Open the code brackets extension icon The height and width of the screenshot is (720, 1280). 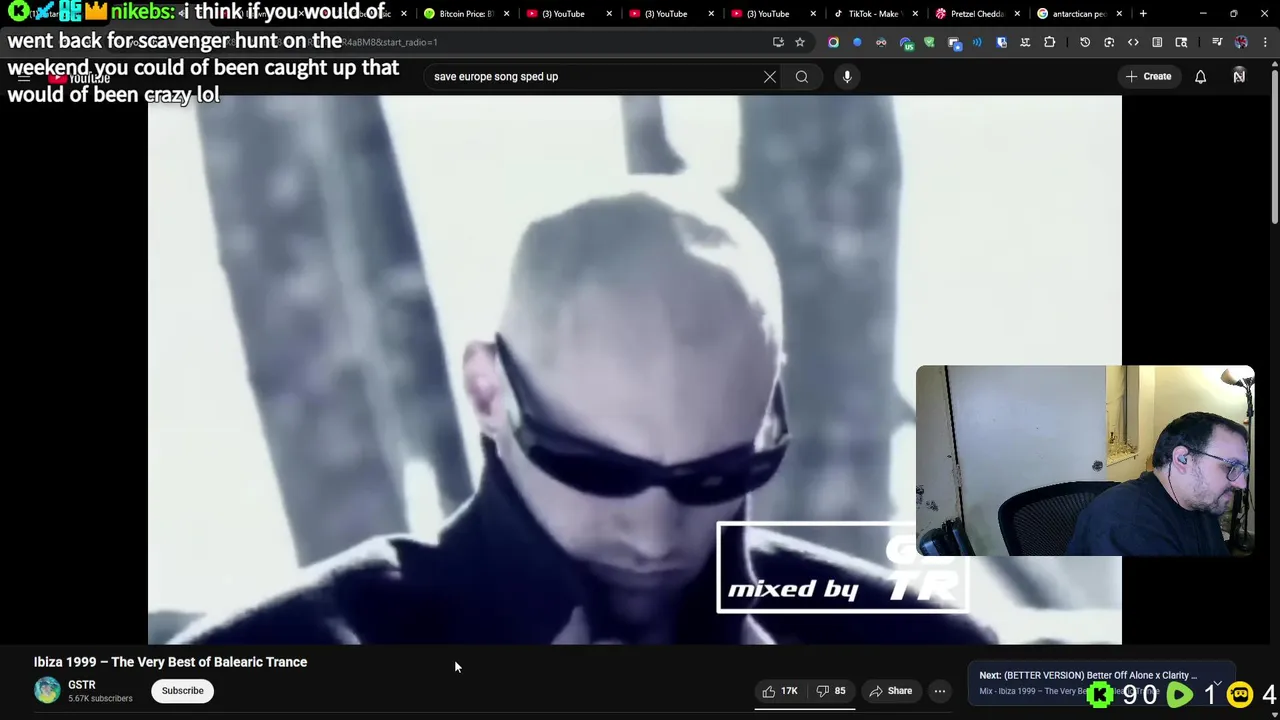click(1133, 42)
